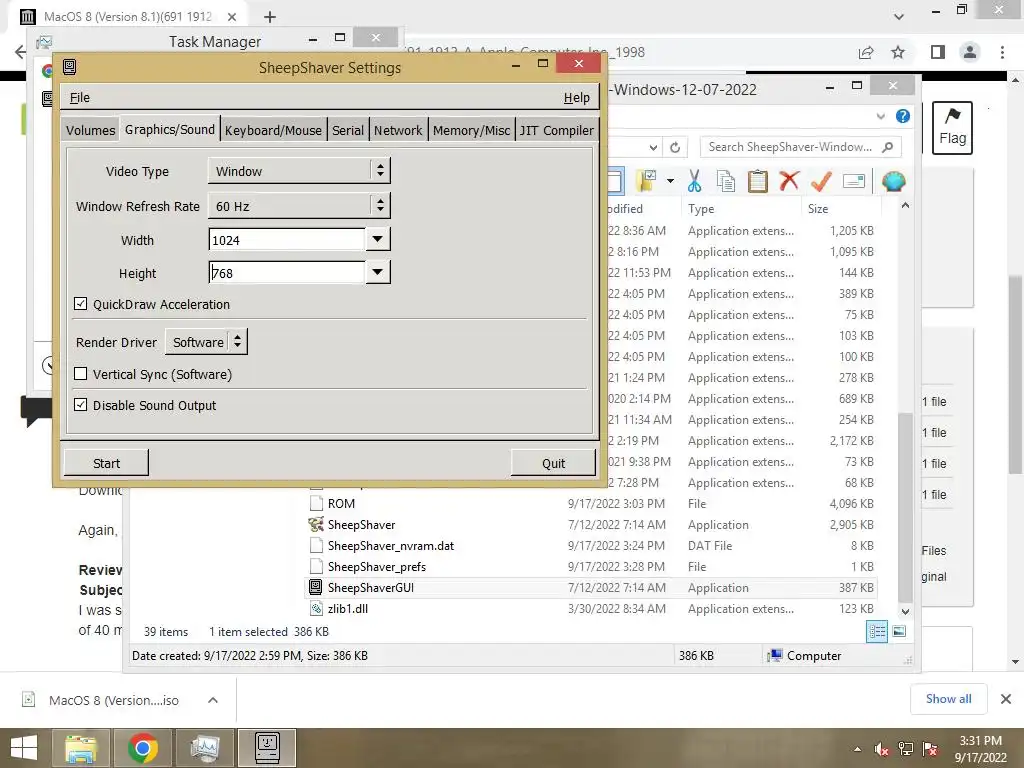Select the ROM file

coord(592,504)
